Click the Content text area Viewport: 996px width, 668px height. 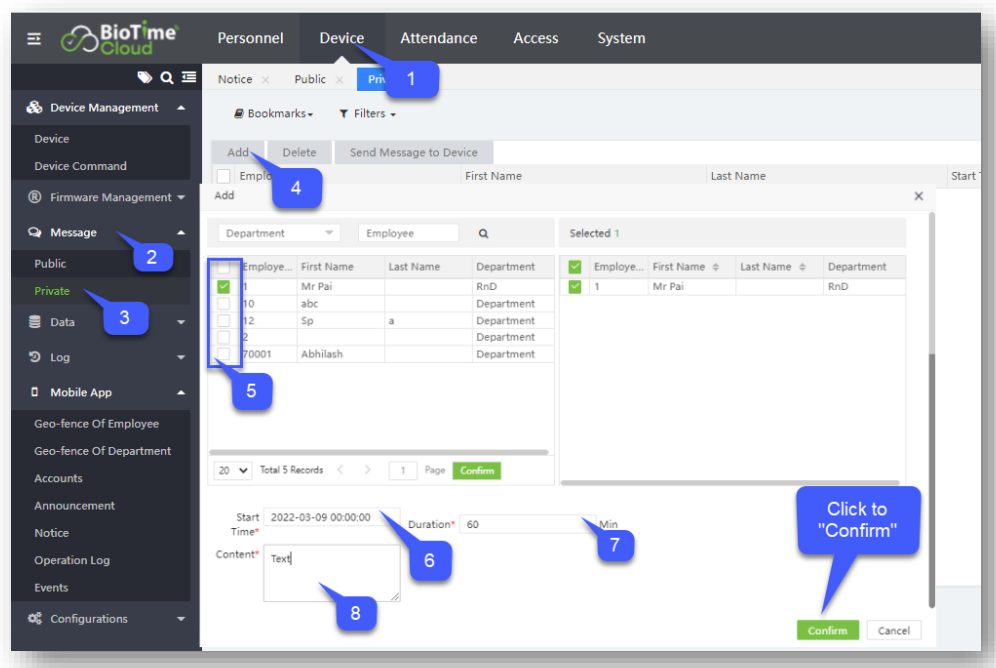point(331,573)
